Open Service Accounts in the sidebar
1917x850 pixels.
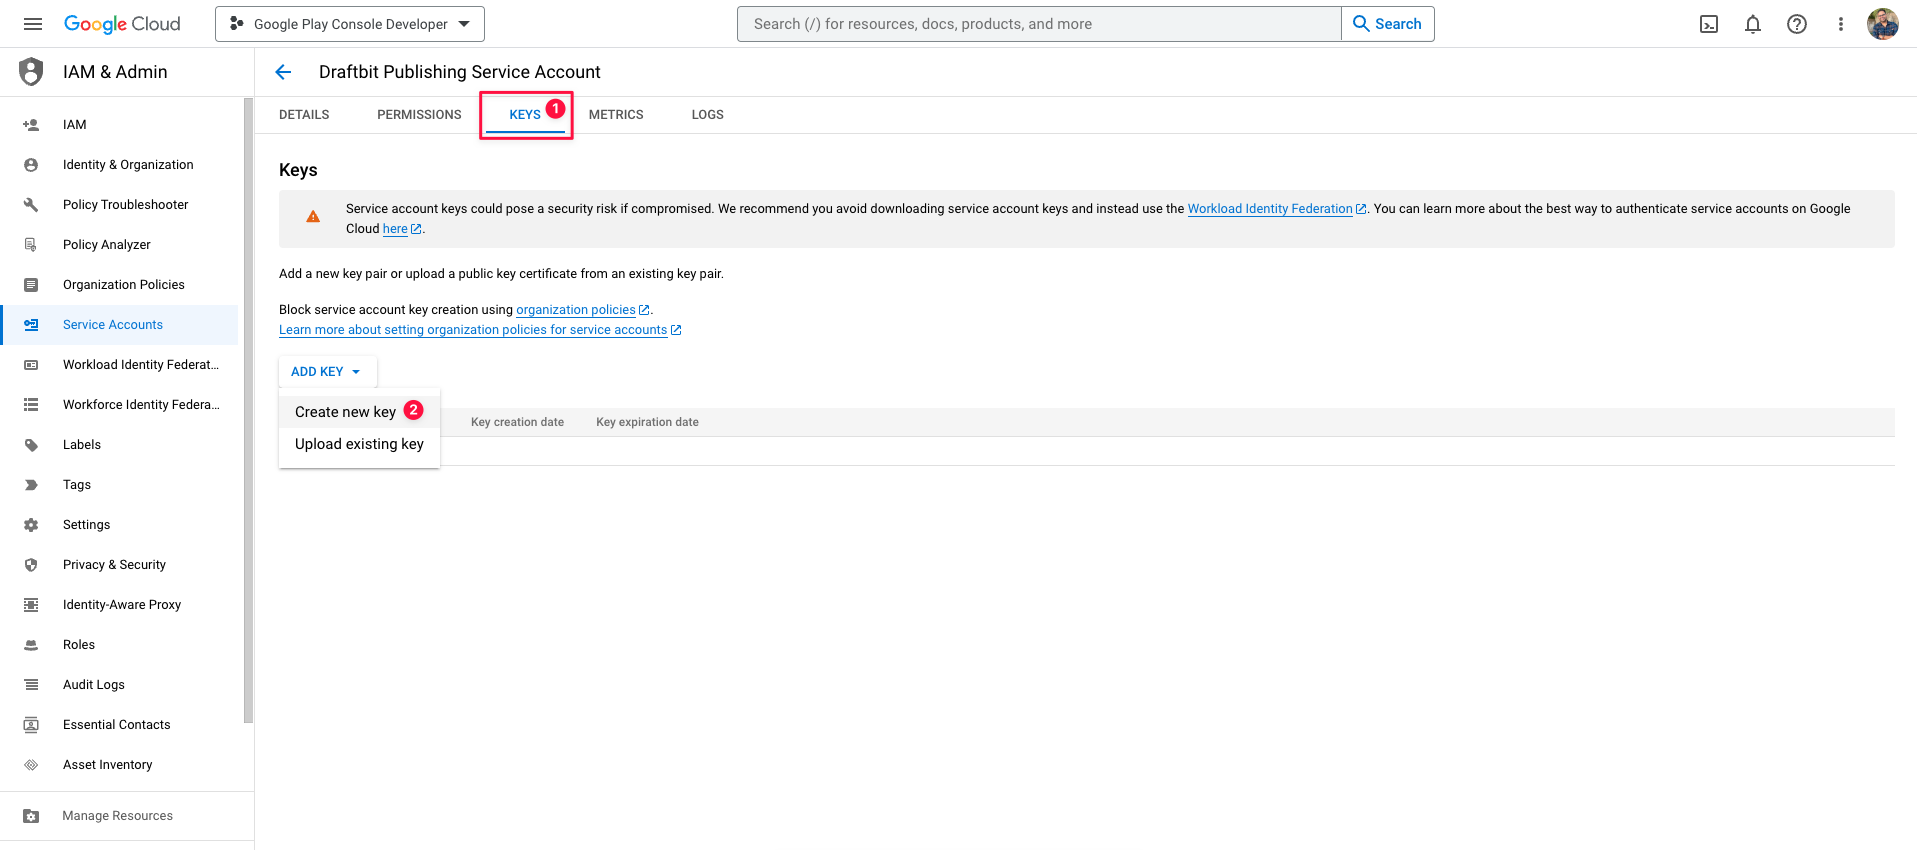tap(119, 325)
